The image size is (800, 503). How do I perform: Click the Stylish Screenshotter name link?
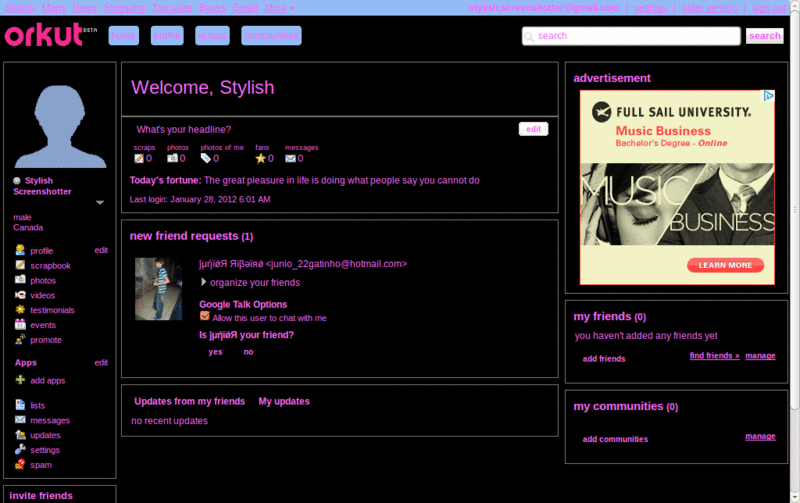[x=42, y=186]
